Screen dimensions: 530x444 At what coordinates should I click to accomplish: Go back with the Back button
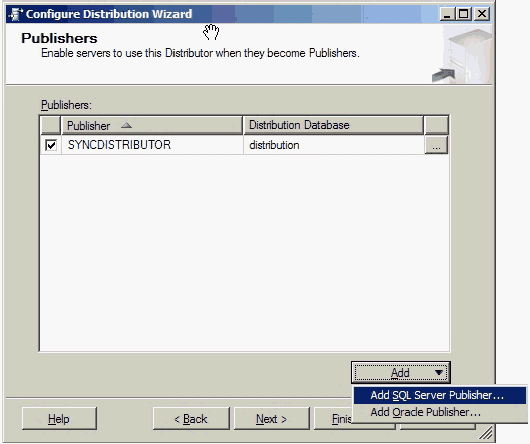pos(191,419)
